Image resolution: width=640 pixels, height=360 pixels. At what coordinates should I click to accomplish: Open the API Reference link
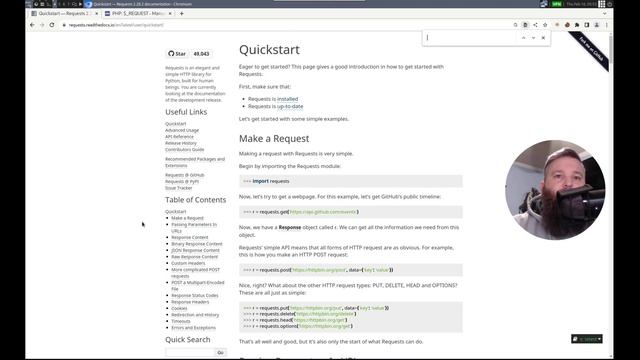180,137
